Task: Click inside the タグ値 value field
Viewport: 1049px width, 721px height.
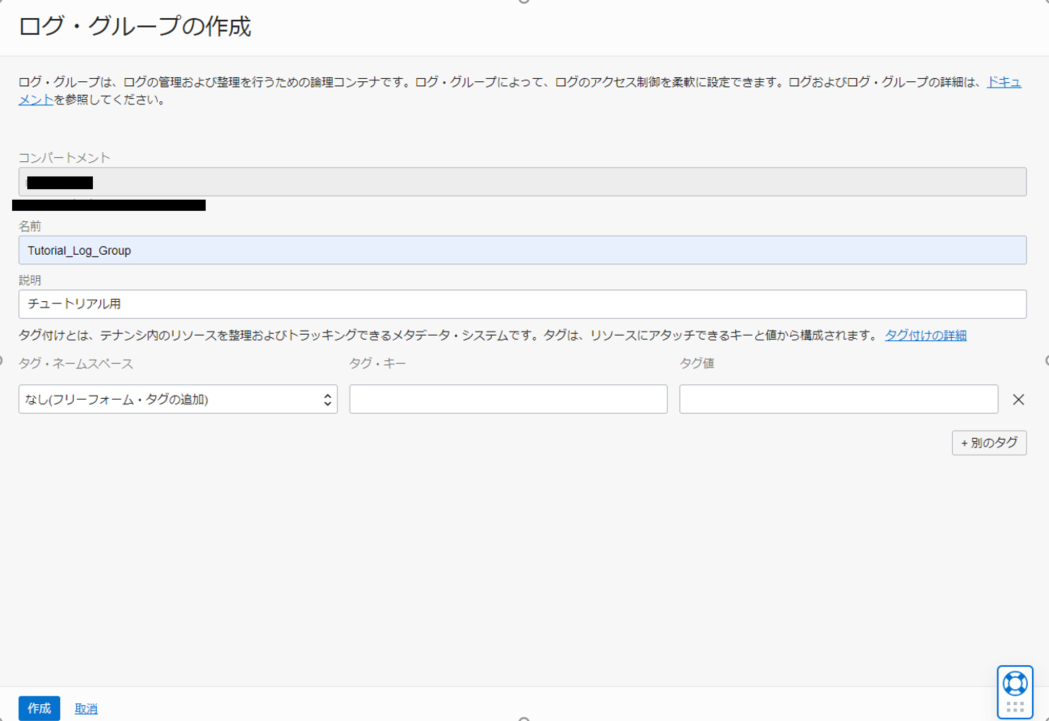Action: click(x=839, y=398)
